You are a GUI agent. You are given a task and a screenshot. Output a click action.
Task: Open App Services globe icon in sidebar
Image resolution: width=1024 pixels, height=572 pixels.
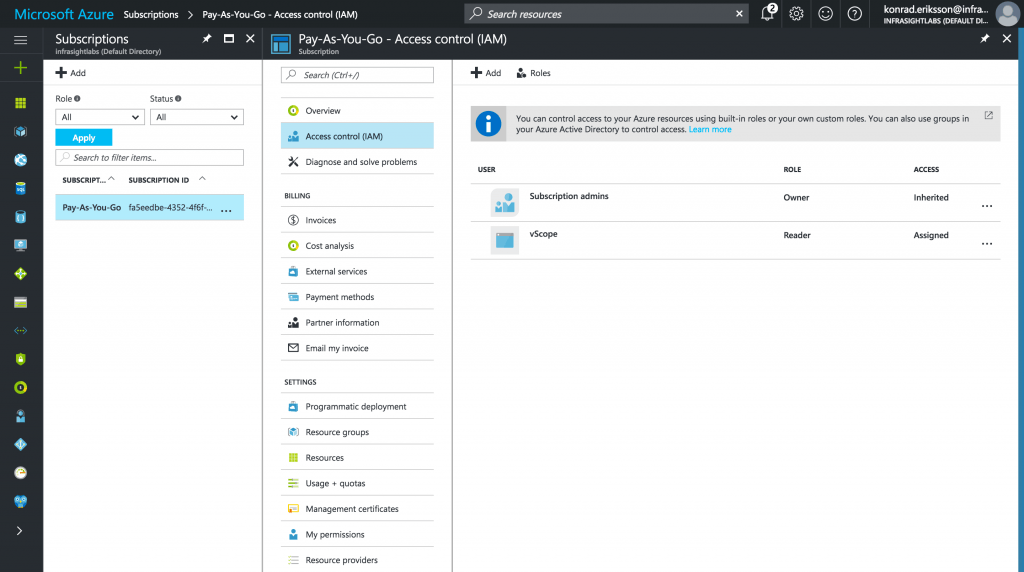[20, 160]
